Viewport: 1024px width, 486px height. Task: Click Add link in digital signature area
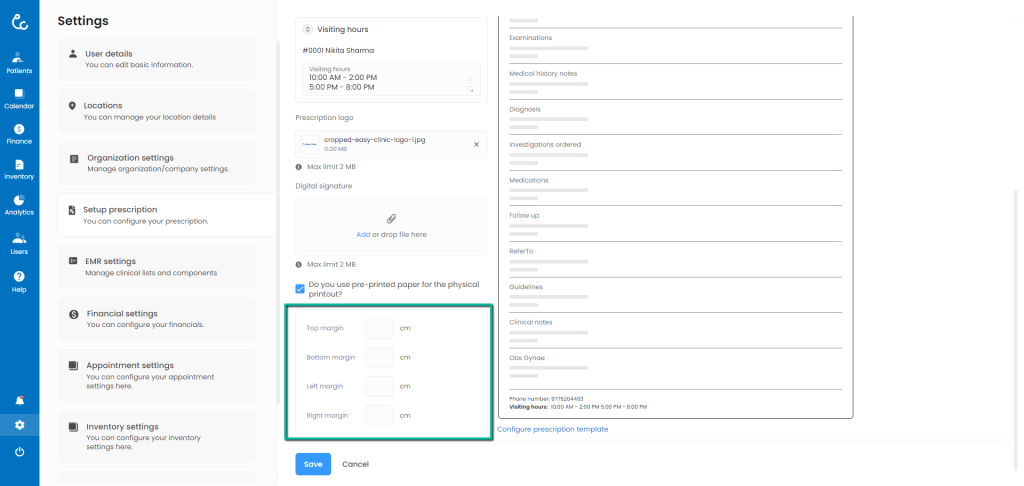362,234
